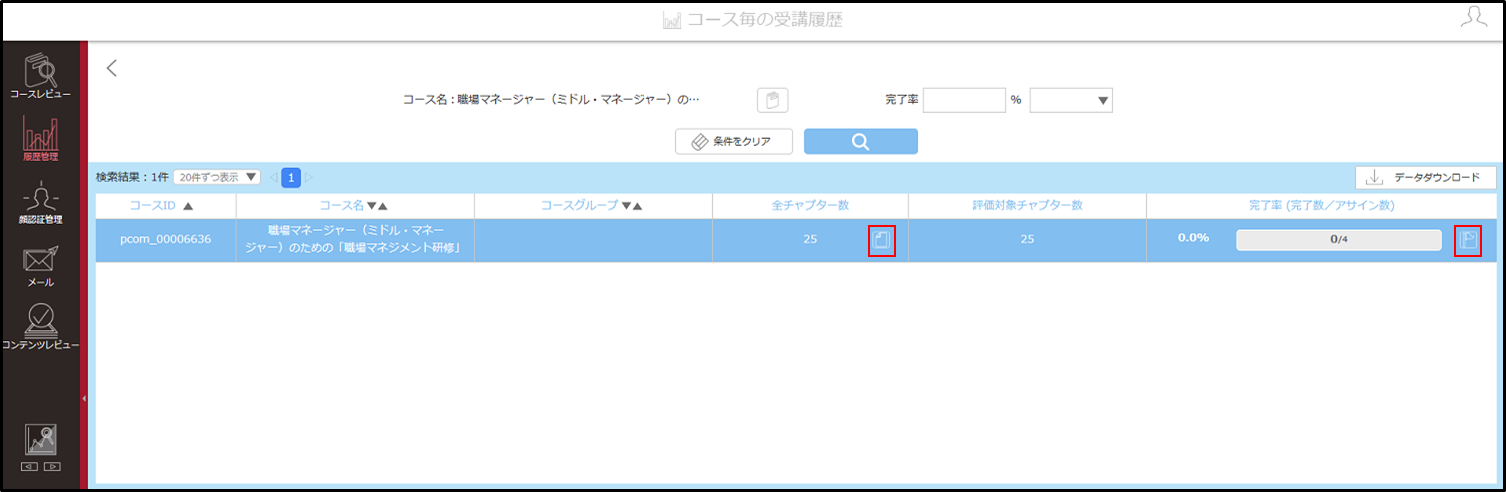This screenshot has height=492, width=1506.
Task: Click the clipboard icon beside コース名
Action: click(773, 100)
